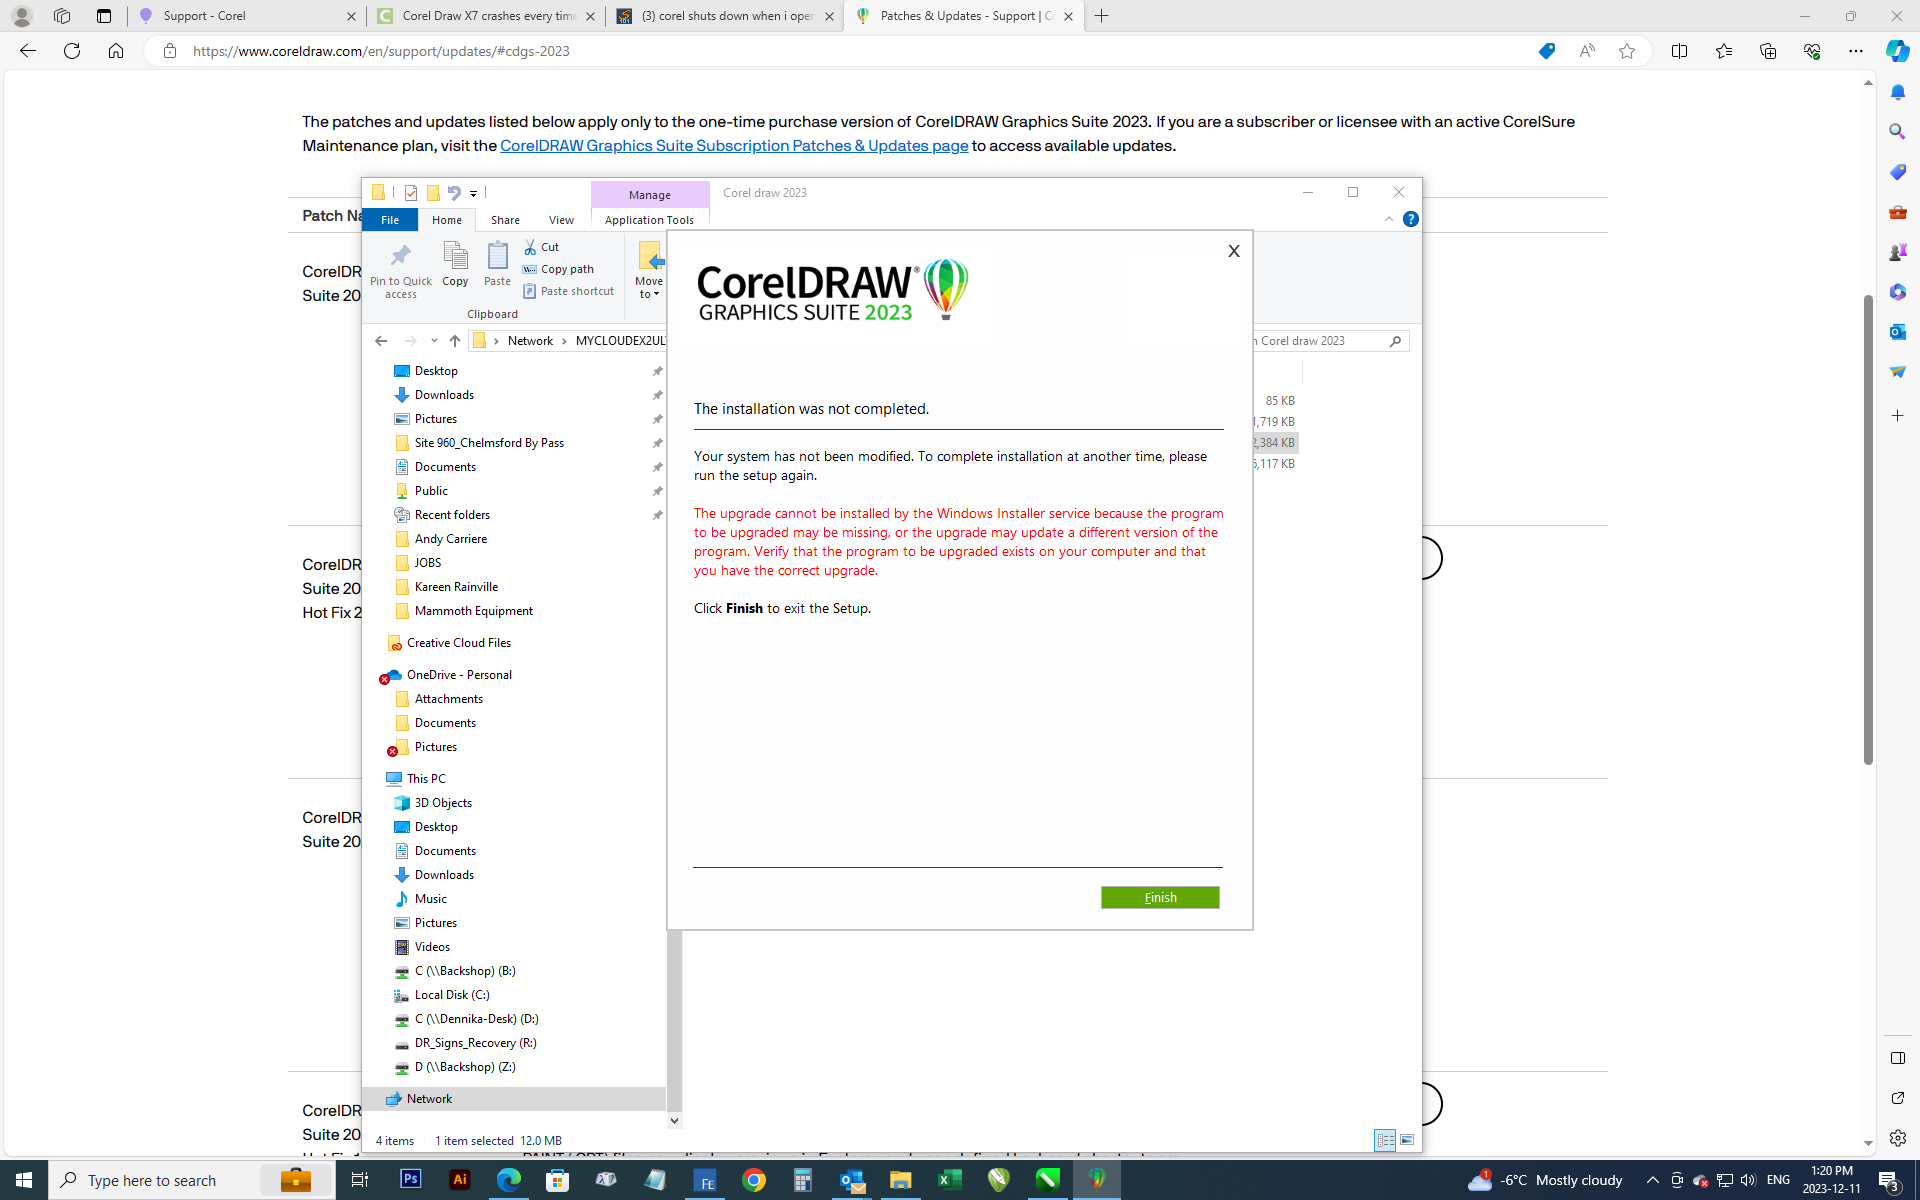The width and height of the screenshot is (1920, 1200).
Task: Switch to the Share ribbon tab
Action: pos(505,220)
